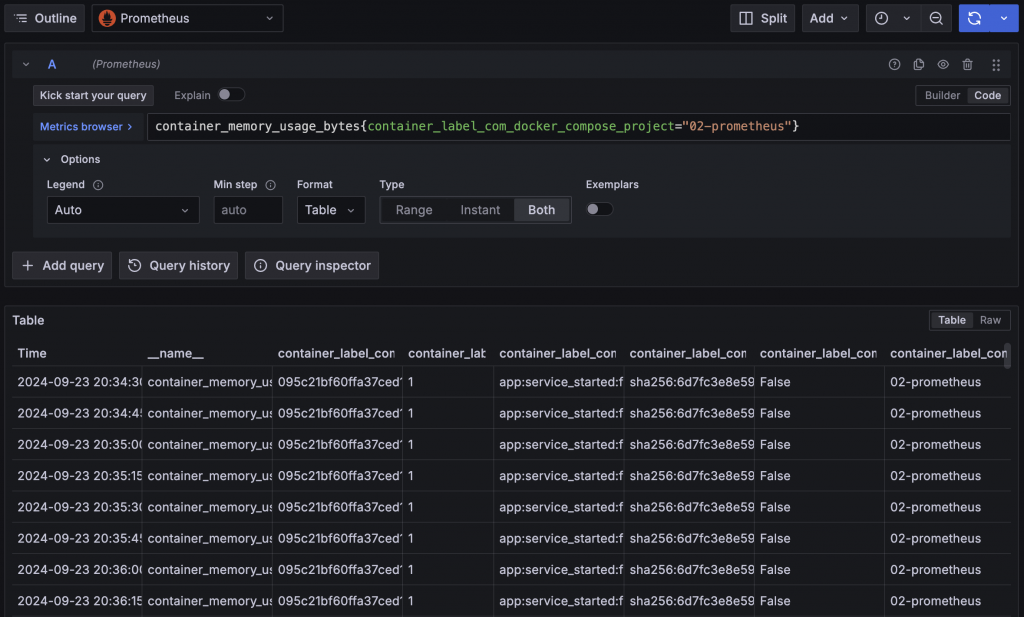
Task: Click the PromQL query input field
Action: coord(578,127)
